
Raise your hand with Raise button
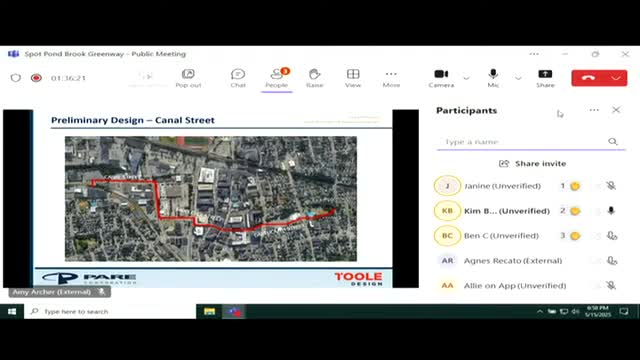click(315, 78)
